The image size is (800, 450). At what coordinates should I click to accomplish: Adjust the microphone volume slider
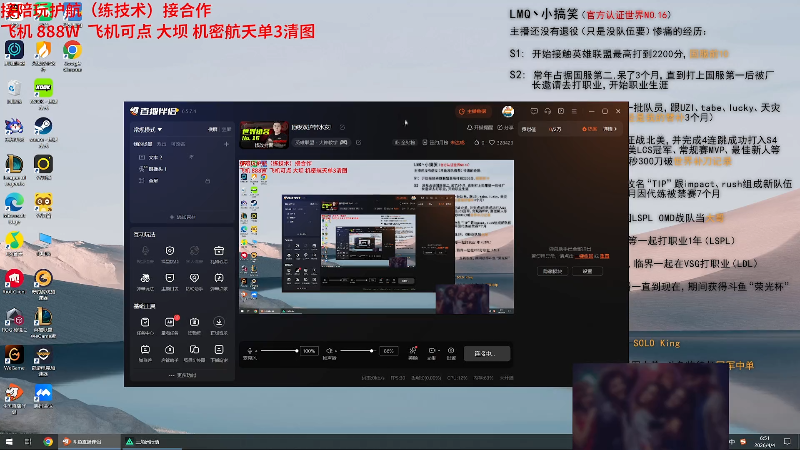(279, 351)
